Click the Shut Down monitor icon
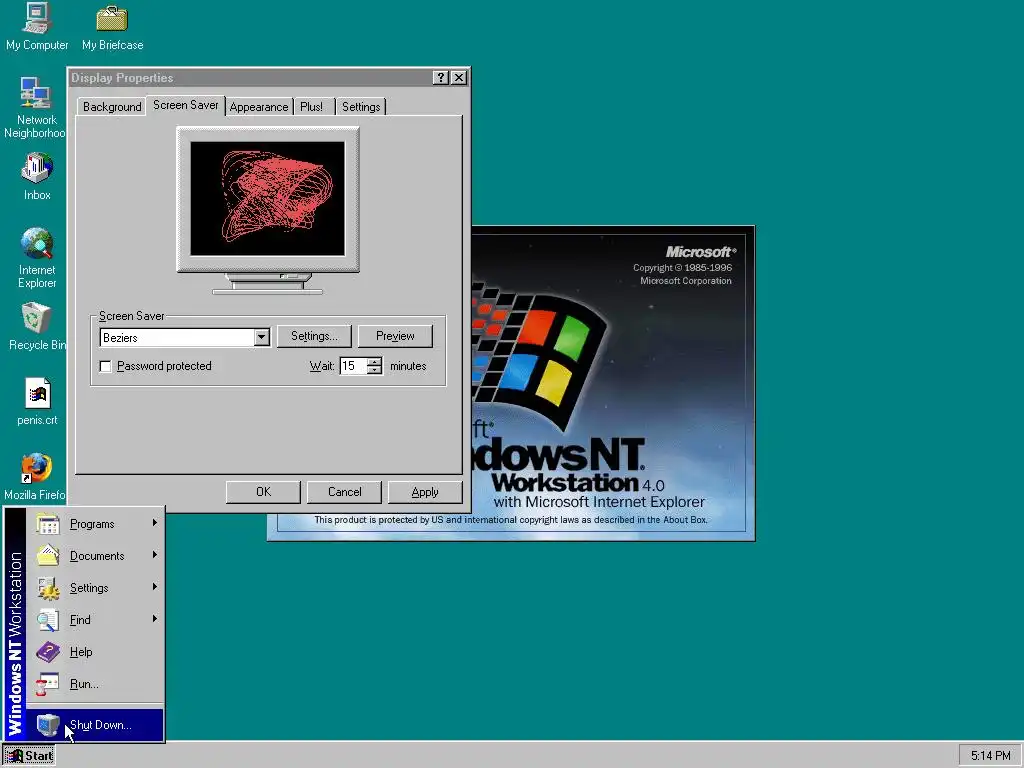Image resolution: width=1024 pixels, height=768 pixels. (x=48, y=725)
